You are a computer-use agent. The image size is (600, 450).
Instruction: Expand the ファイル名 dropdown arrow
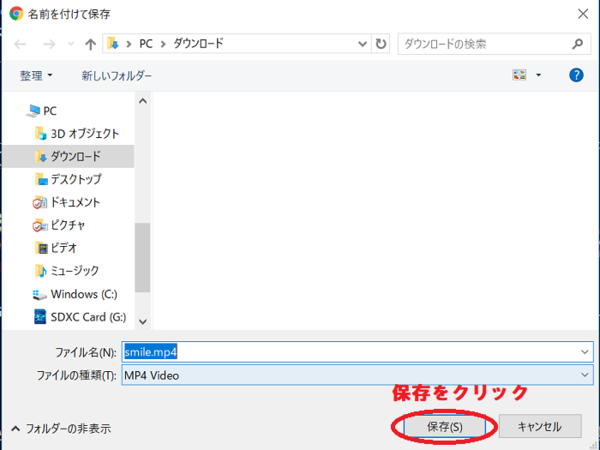[x=584, y=352]
